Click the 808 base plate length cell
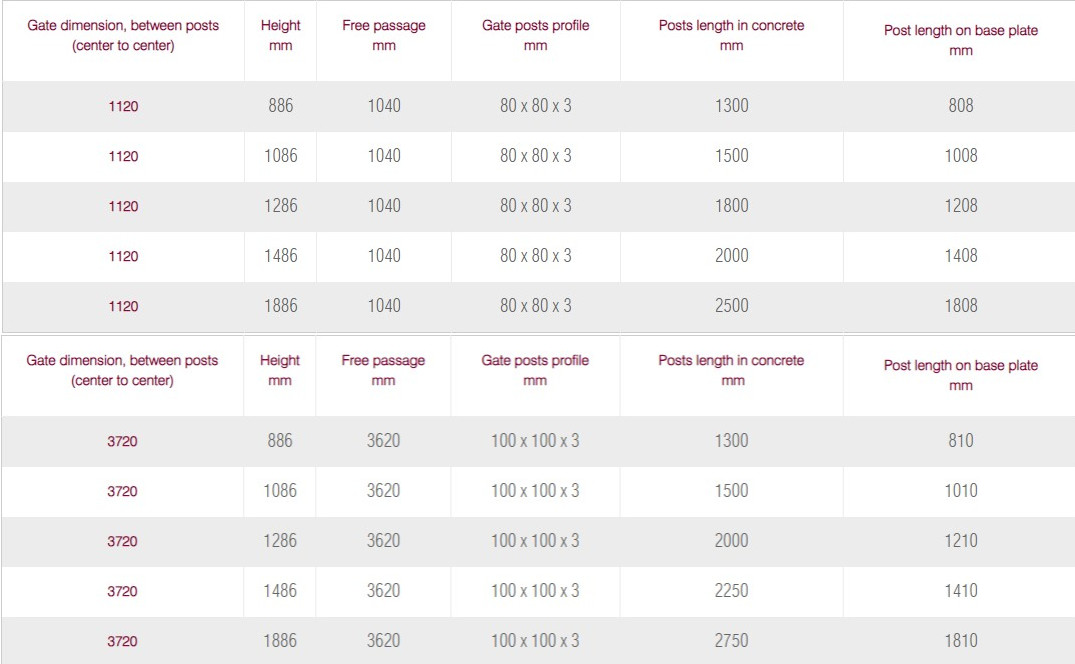The image size is (1075, 664). pos(960,105)
